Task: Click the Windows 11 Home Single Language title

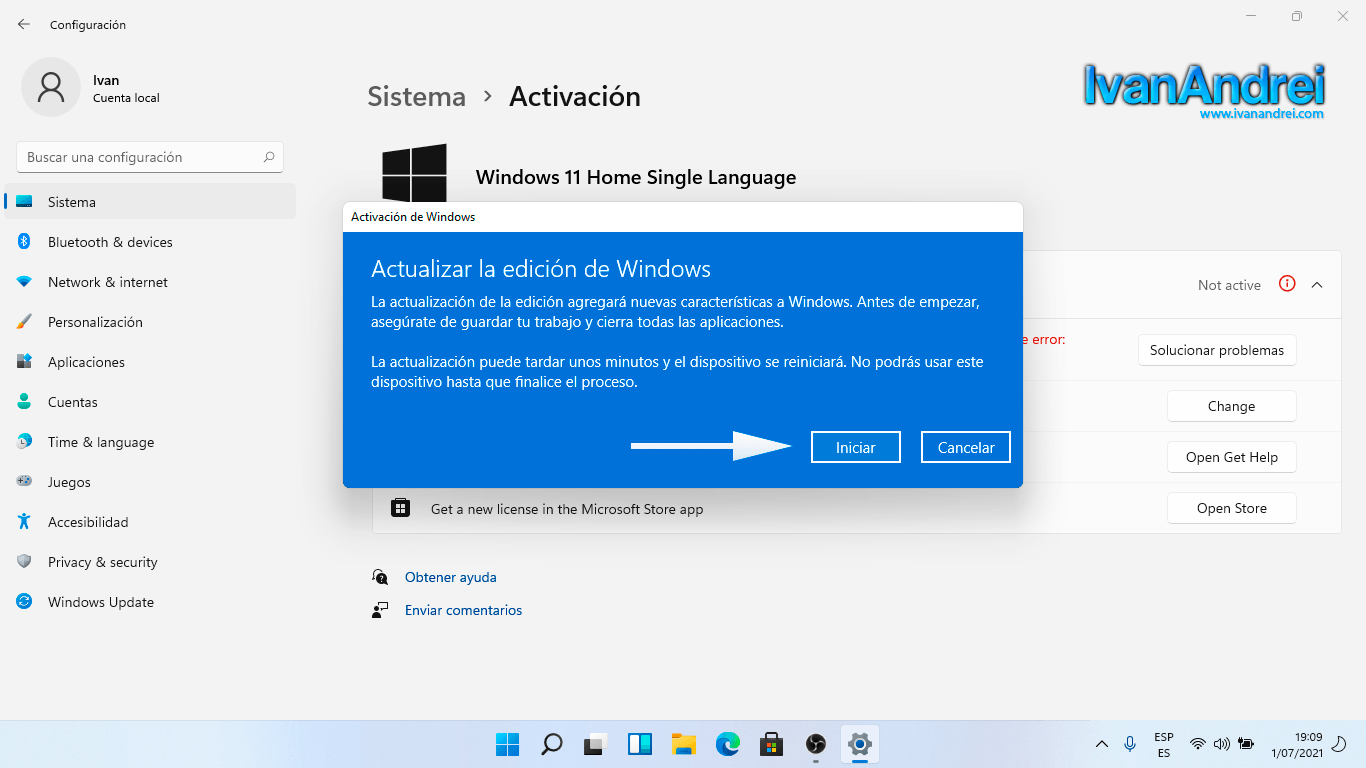Action: [x=636, y=177]
